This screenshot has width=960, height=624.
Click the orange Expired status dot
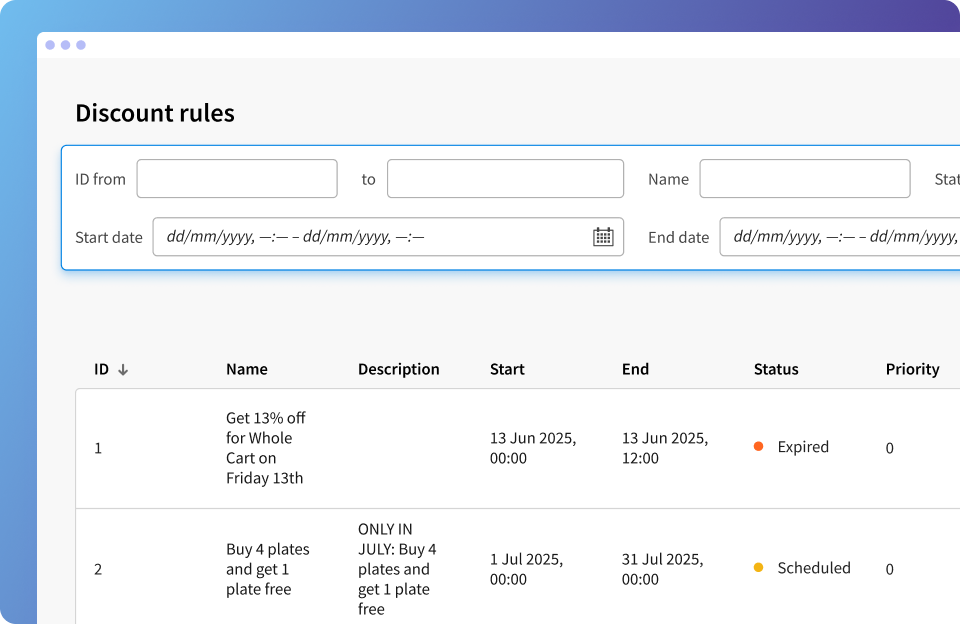[759, 446]
